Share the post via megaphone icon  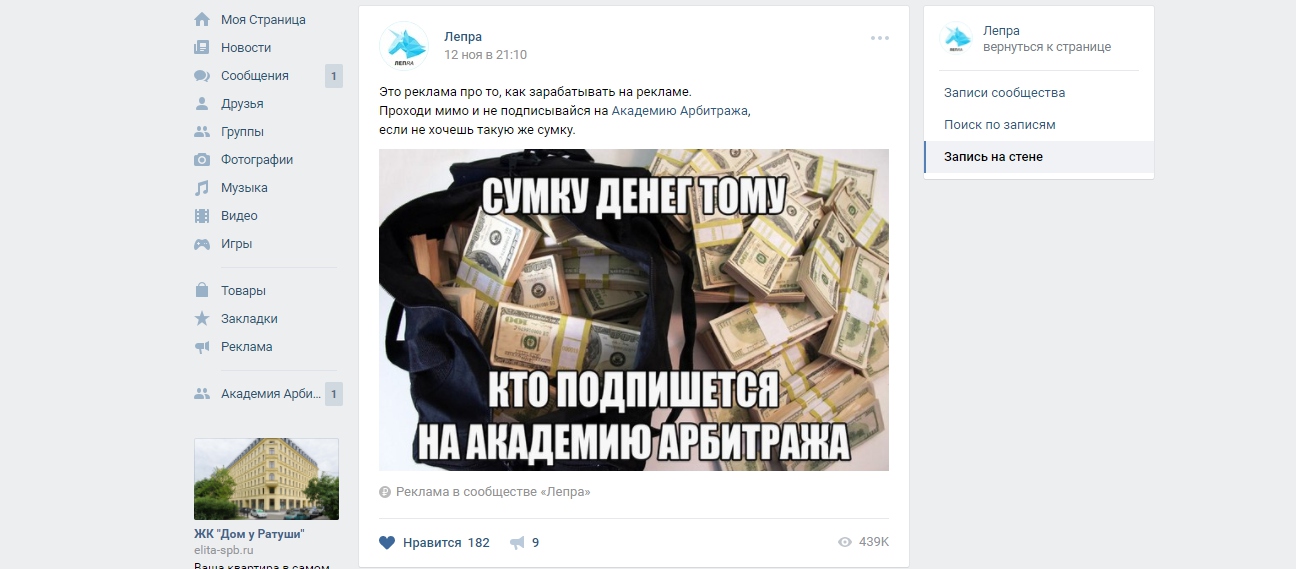(x=517, y=543)
